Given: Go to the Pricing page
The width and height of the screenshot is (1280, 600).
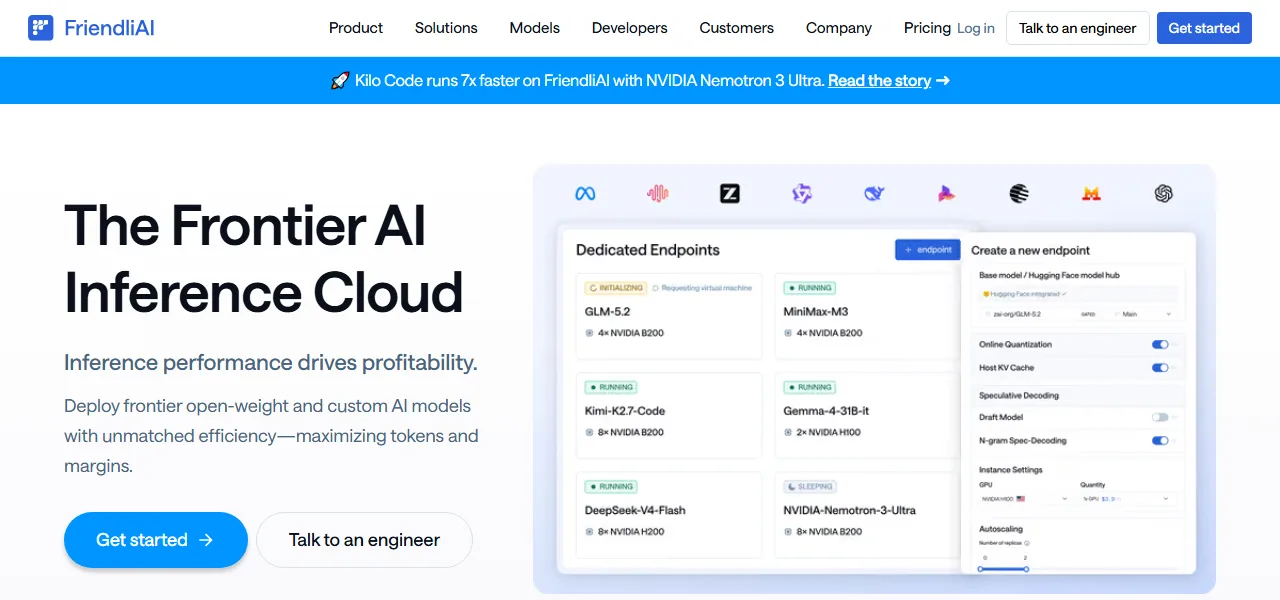Looking at the screenshot, I should click(x=927, y=28).
